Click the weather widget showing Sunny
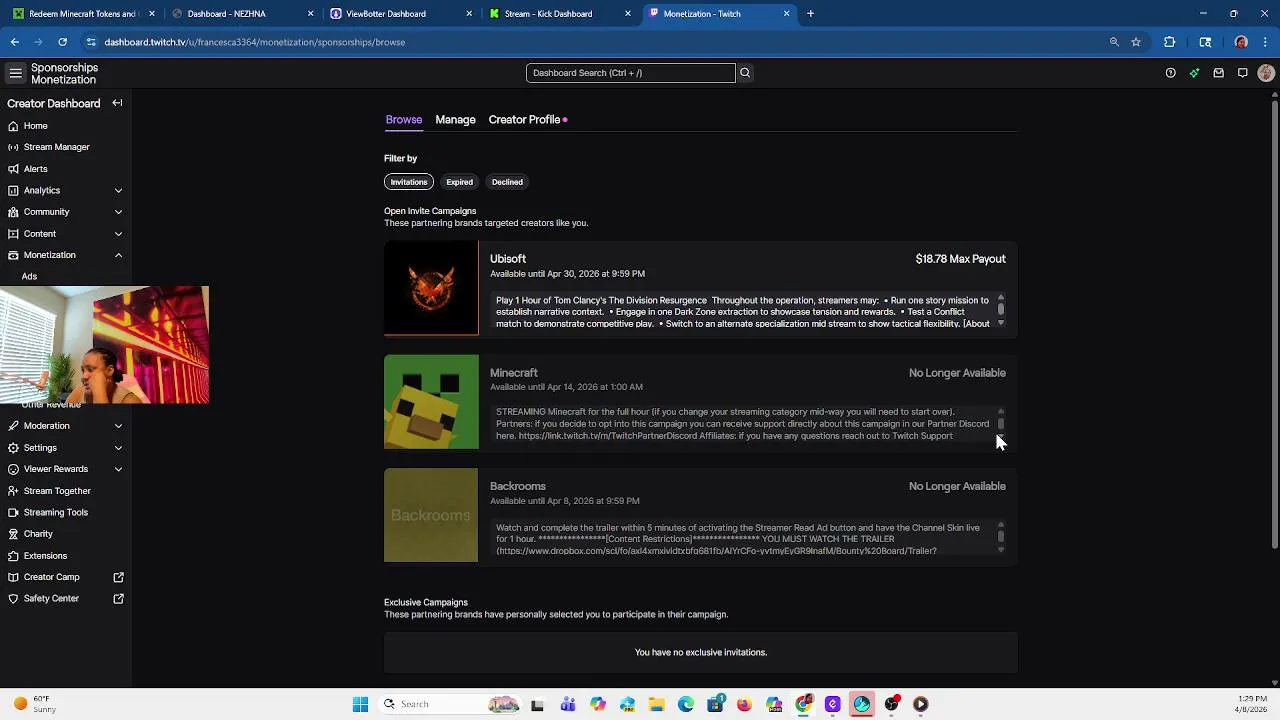The image size is (1280, 720). pyautogui.click(x=35, y=704)
